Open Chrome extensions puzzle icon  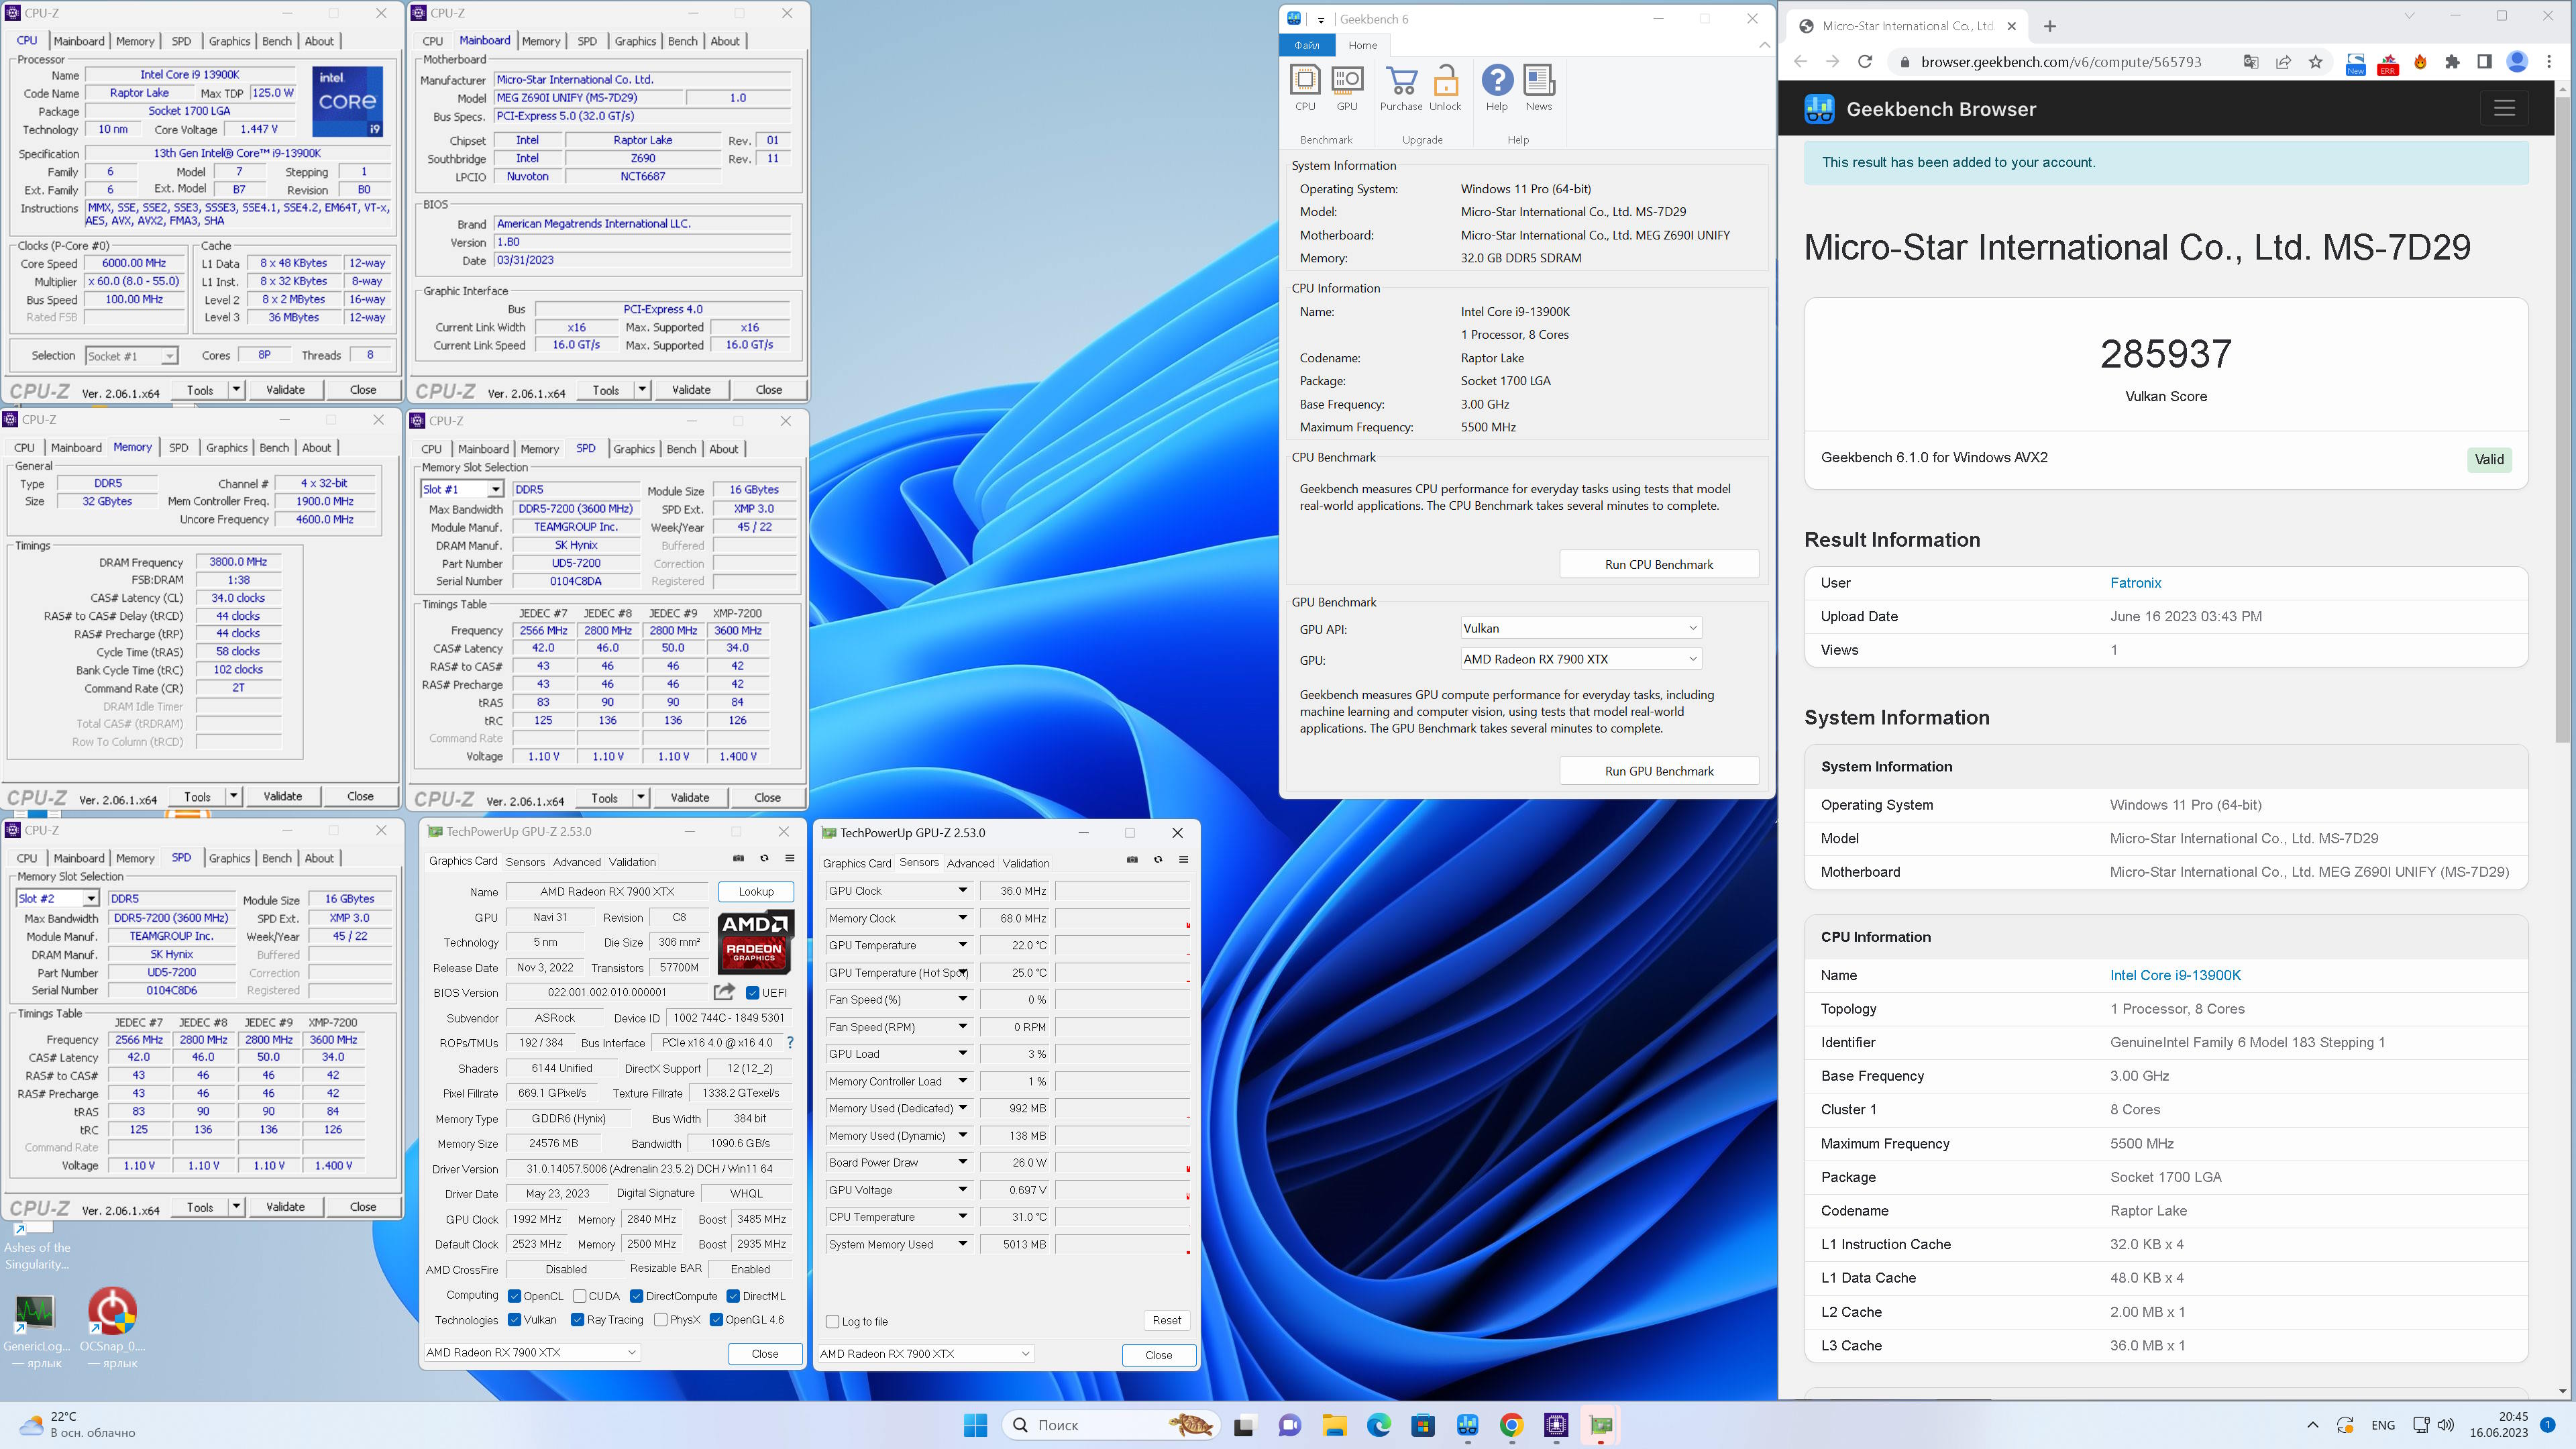tap(2452, 62)
